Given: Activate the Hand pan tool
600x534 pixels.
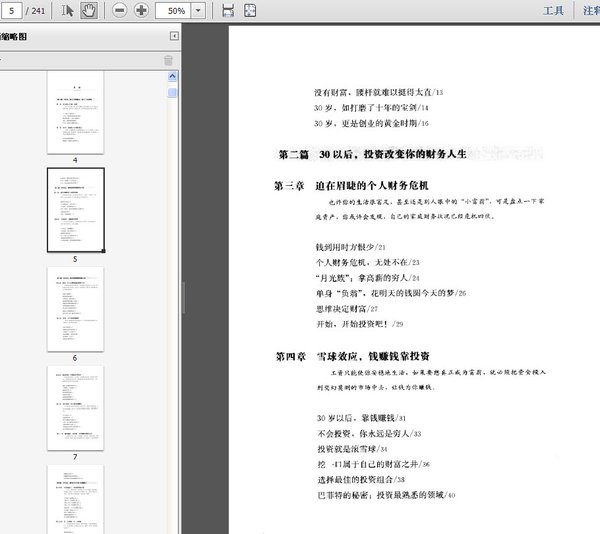Looking at the screenshot, I should pyautogui.click(x=89, y=10).
